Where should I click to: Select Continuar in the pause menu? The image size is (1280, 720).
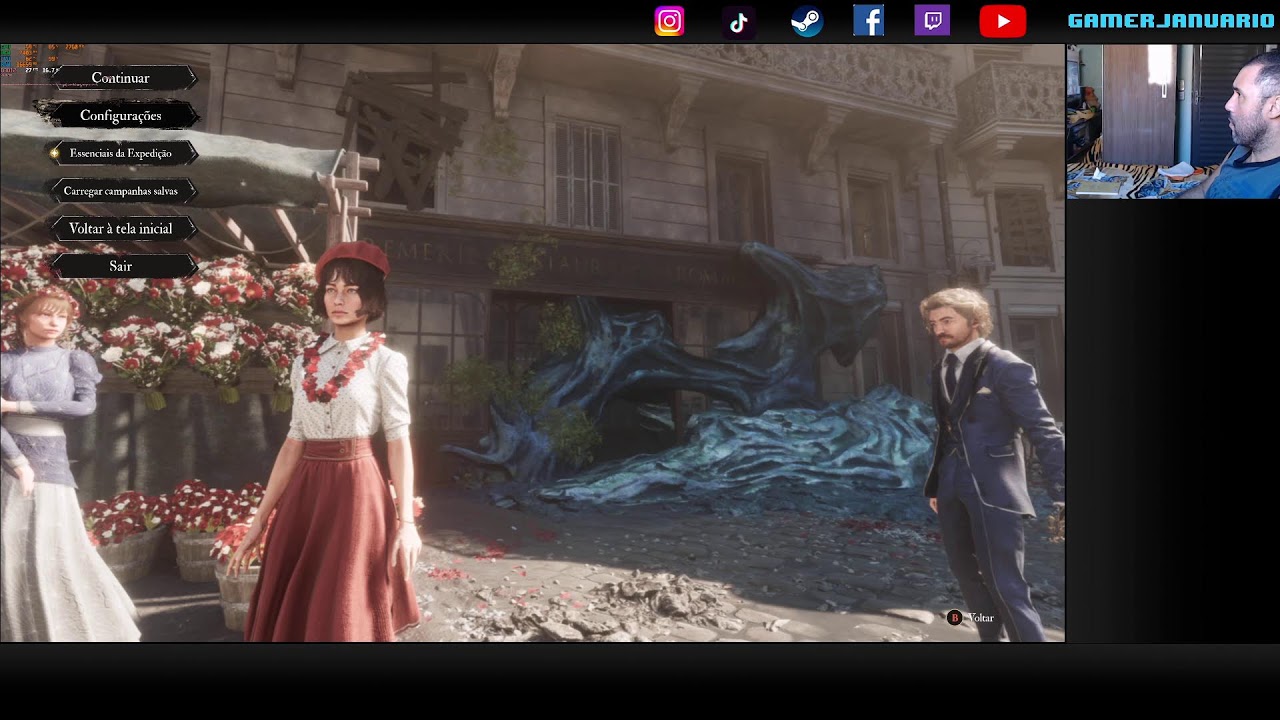pyautogui.click(x=121, y=78)
